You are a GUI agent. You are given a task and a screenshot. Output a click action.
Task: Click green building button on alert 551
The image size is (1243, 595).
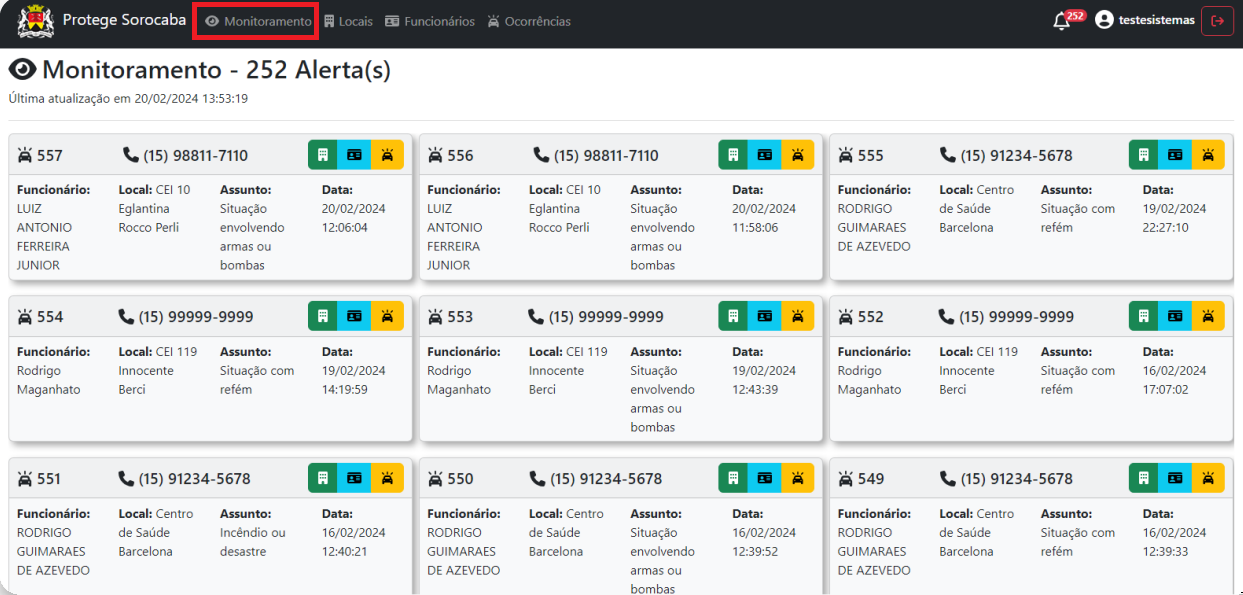coord(323,478)
